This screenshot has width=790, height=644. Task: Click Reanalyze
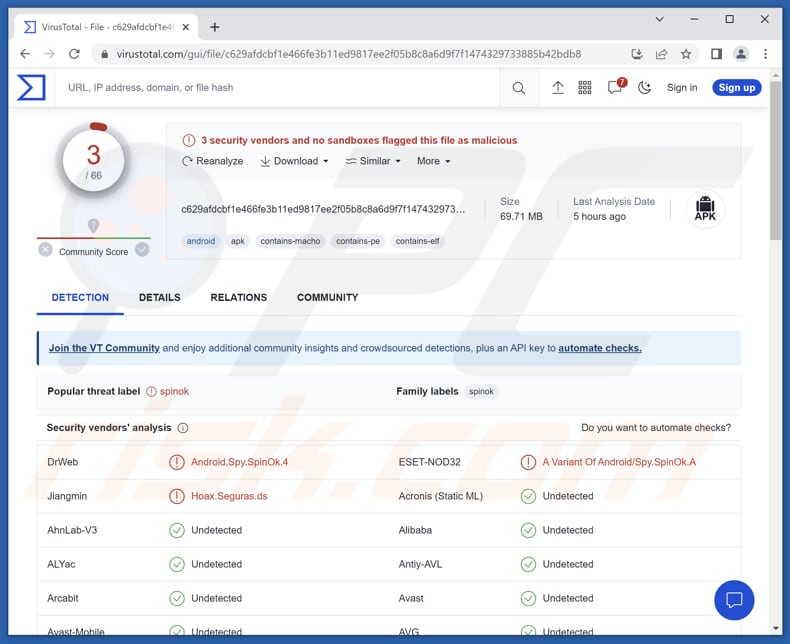(212, 161)
